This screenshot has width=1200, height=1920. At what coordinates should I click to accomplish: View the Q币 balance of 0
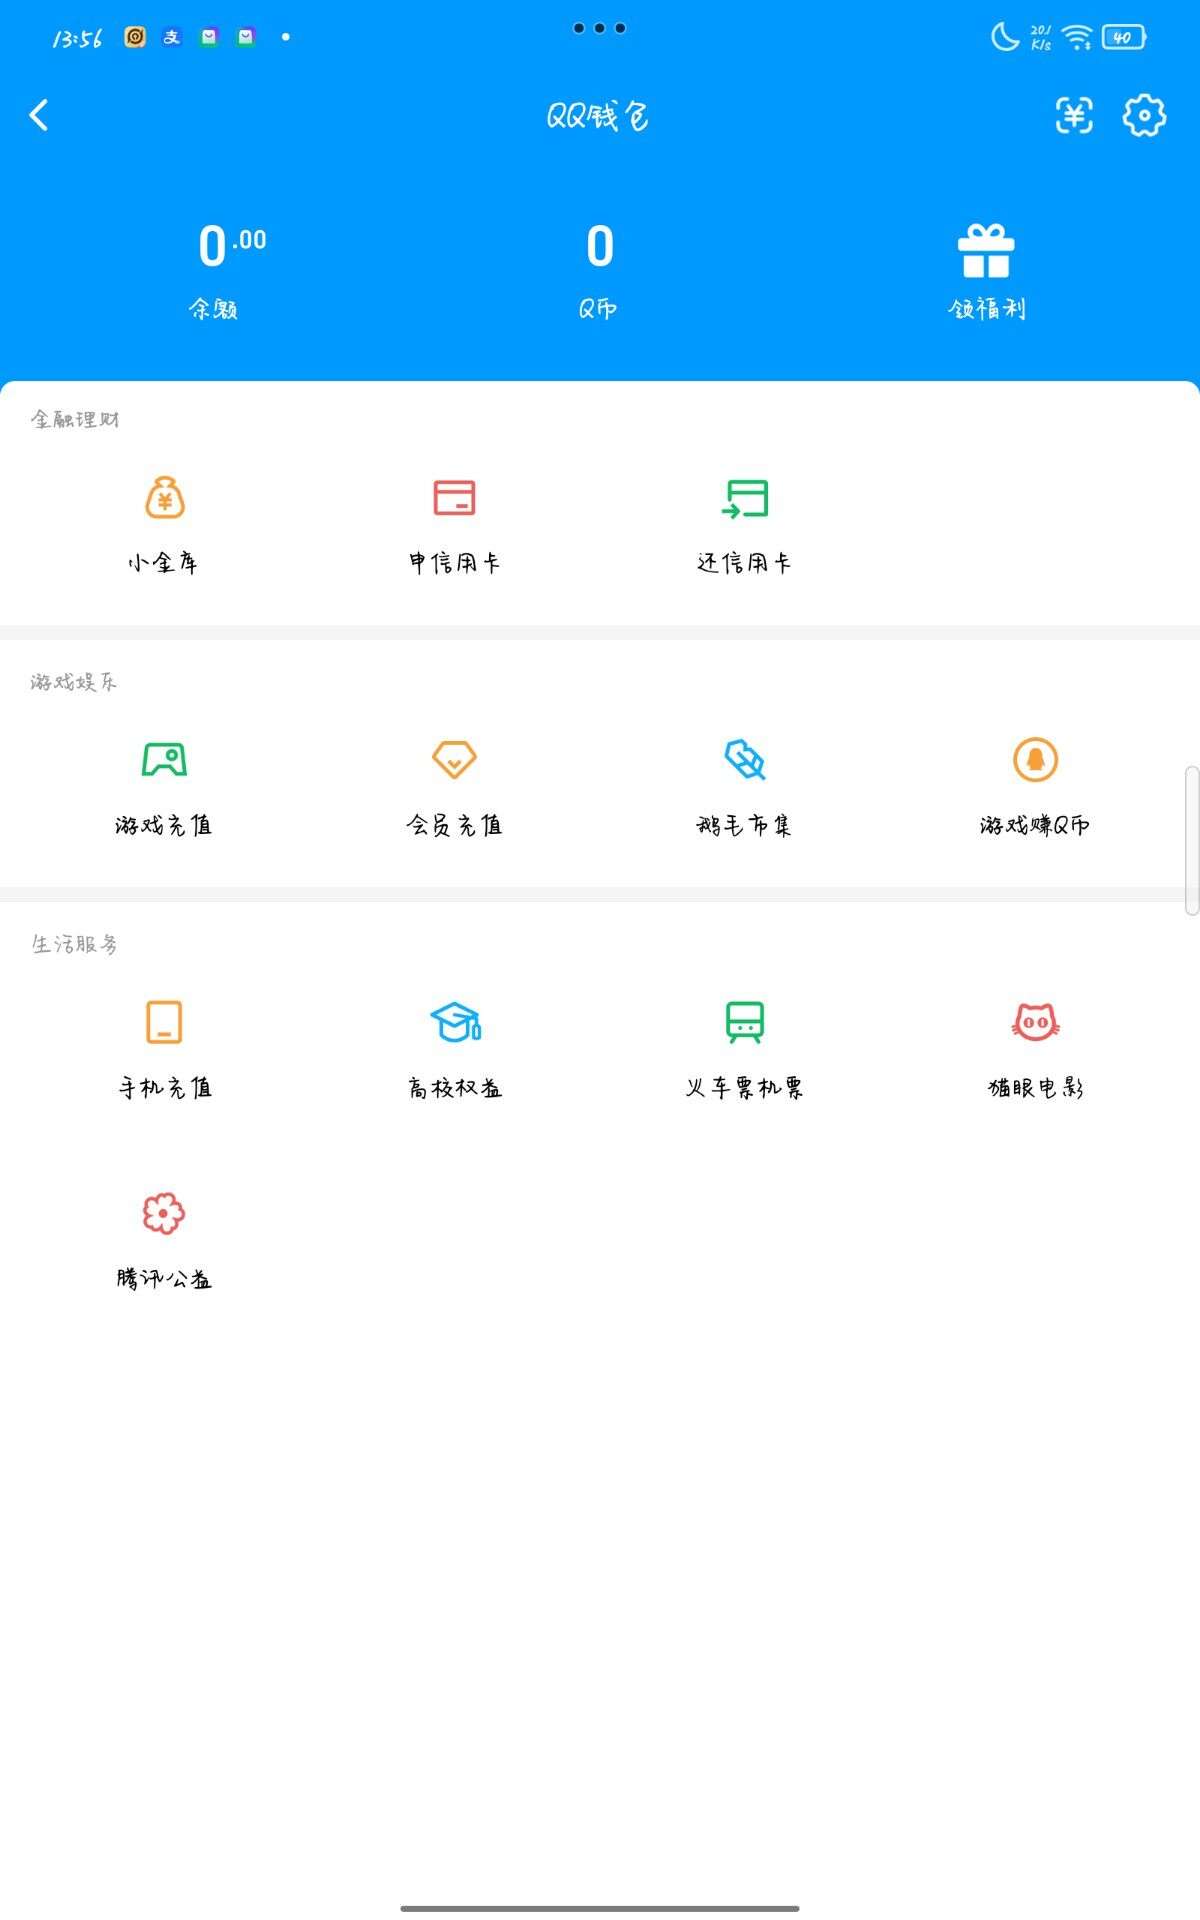[599, 246]
